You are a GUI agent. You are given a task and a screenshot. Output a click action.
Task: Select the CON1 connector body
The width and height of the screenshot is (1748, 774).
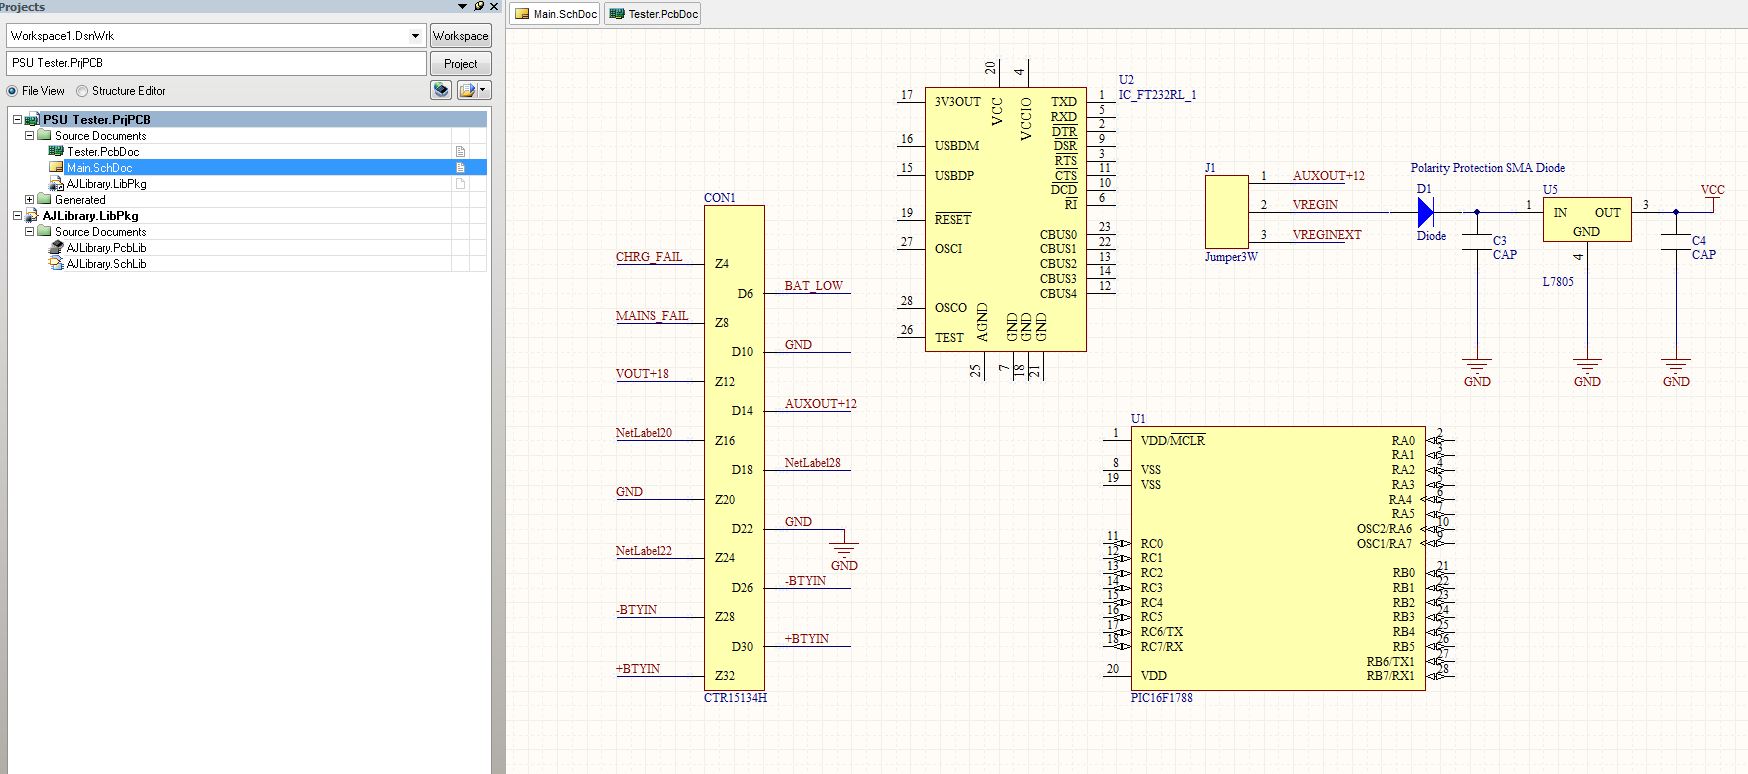(734, 448)
